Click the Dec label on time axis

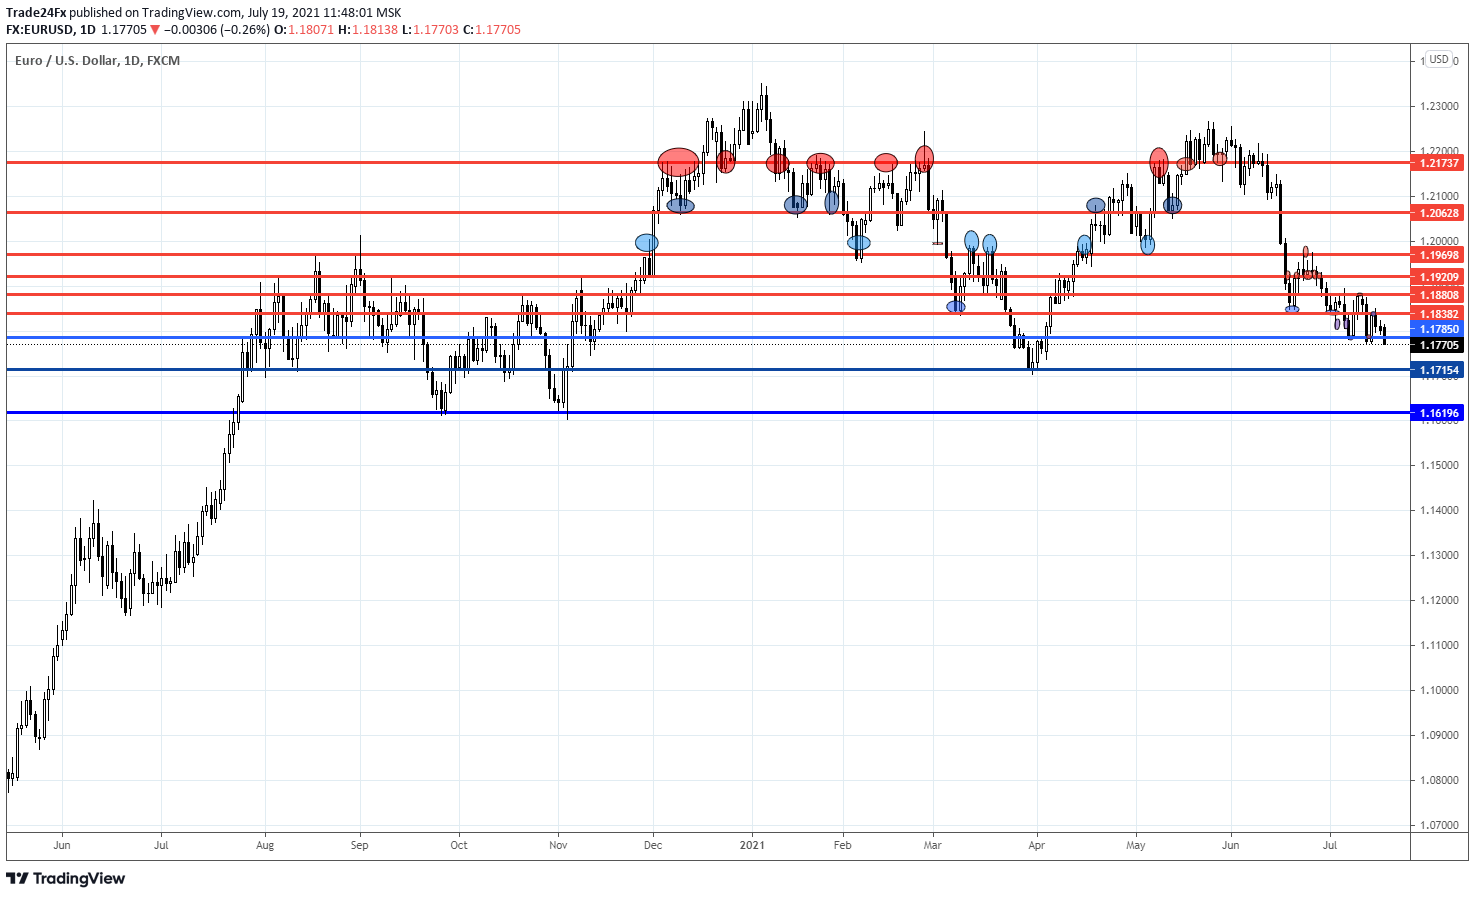pos(653,845)
